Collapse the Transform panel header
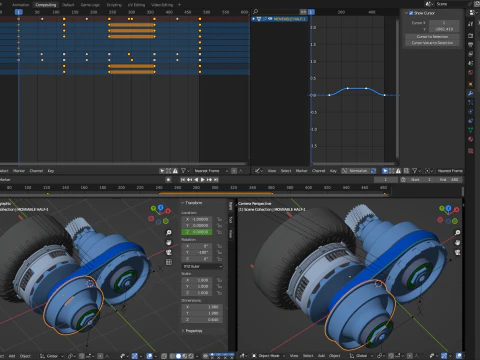480x360 pixels. click(192, 203)
